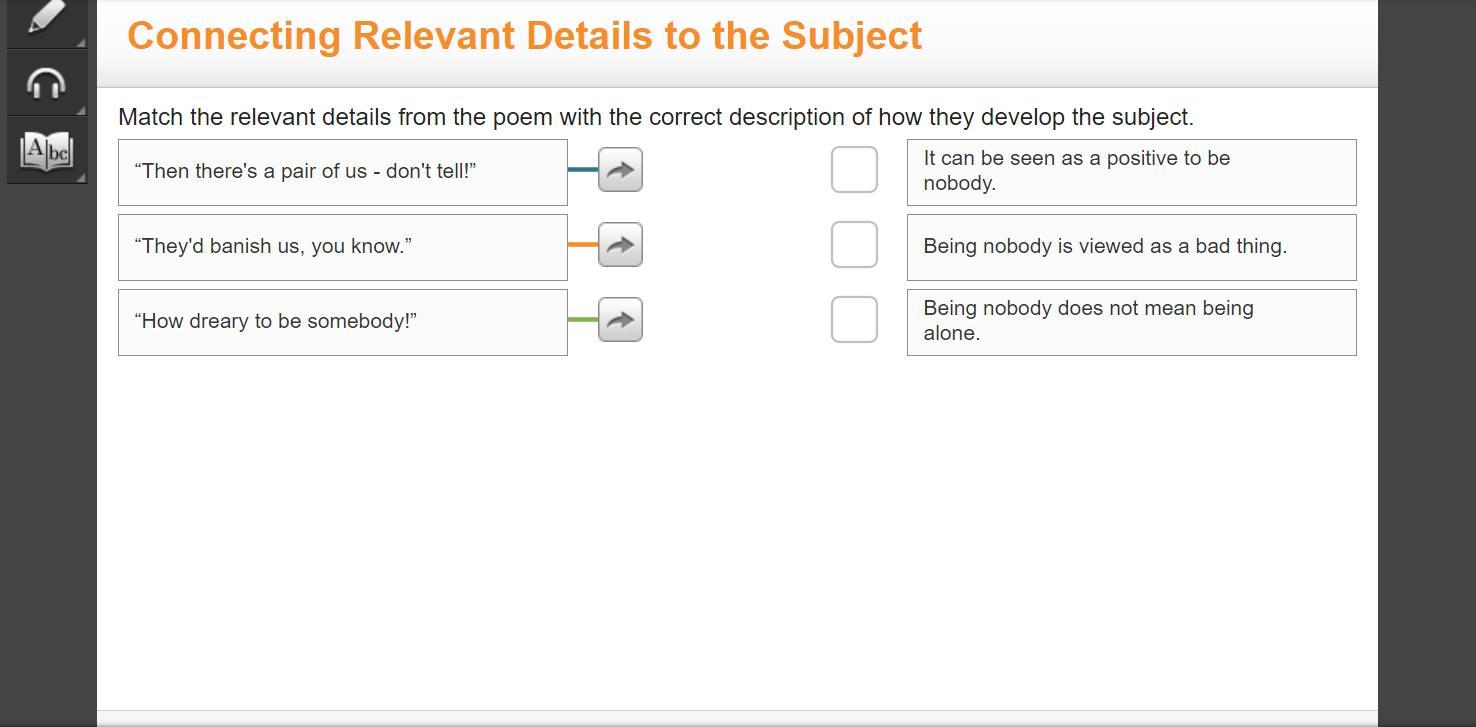
Task: Check box next to "It can be seen as a positive"
Action: [x=854, y=170]
